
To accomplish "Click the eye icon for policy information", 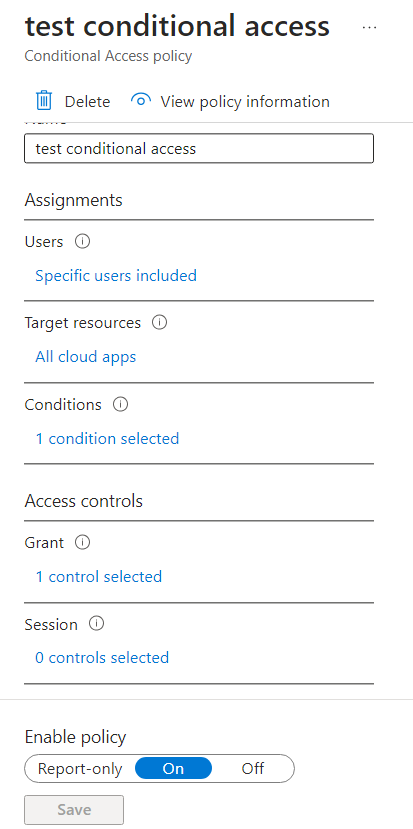I will click(x=141, y=100).
